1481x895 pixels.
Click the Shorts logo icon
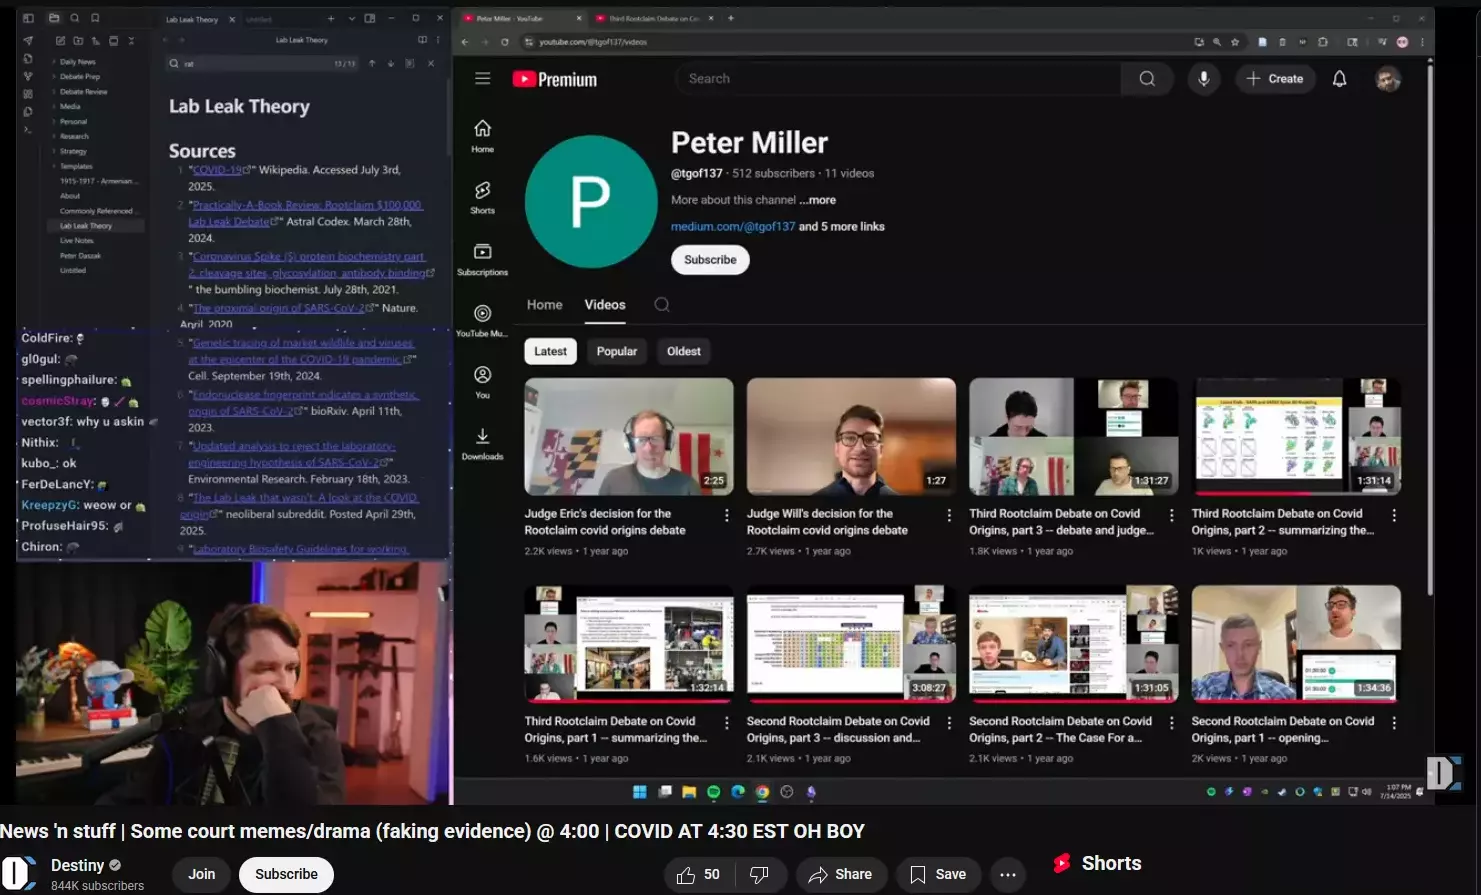(1062, 863)
